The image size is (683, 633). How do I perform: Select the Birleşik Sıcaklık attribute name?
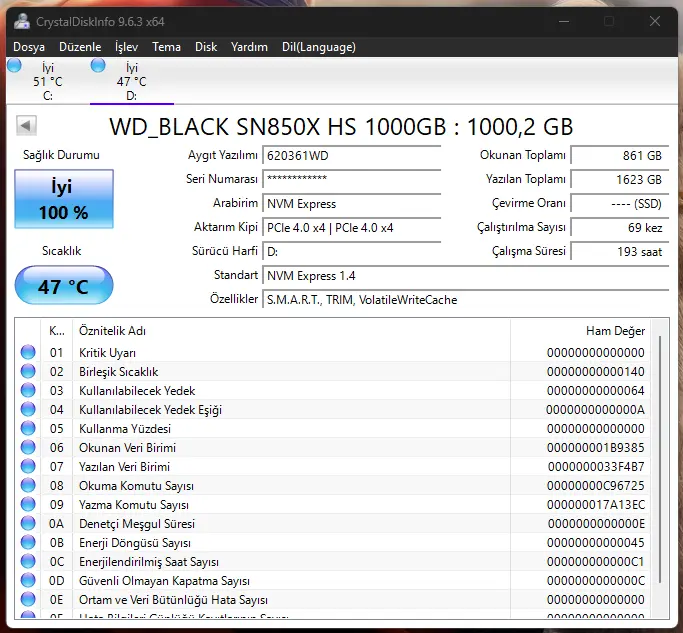pos(118,372)
